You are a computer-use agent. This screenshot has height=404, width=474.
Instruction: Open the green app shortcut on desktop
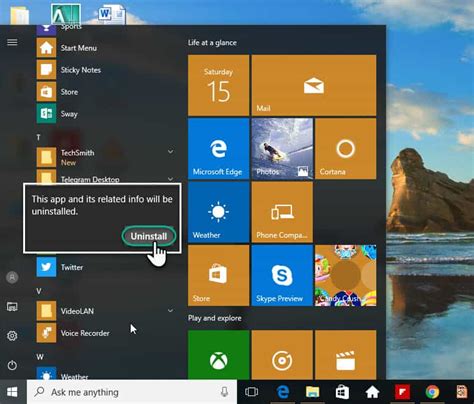click(66, 14)
